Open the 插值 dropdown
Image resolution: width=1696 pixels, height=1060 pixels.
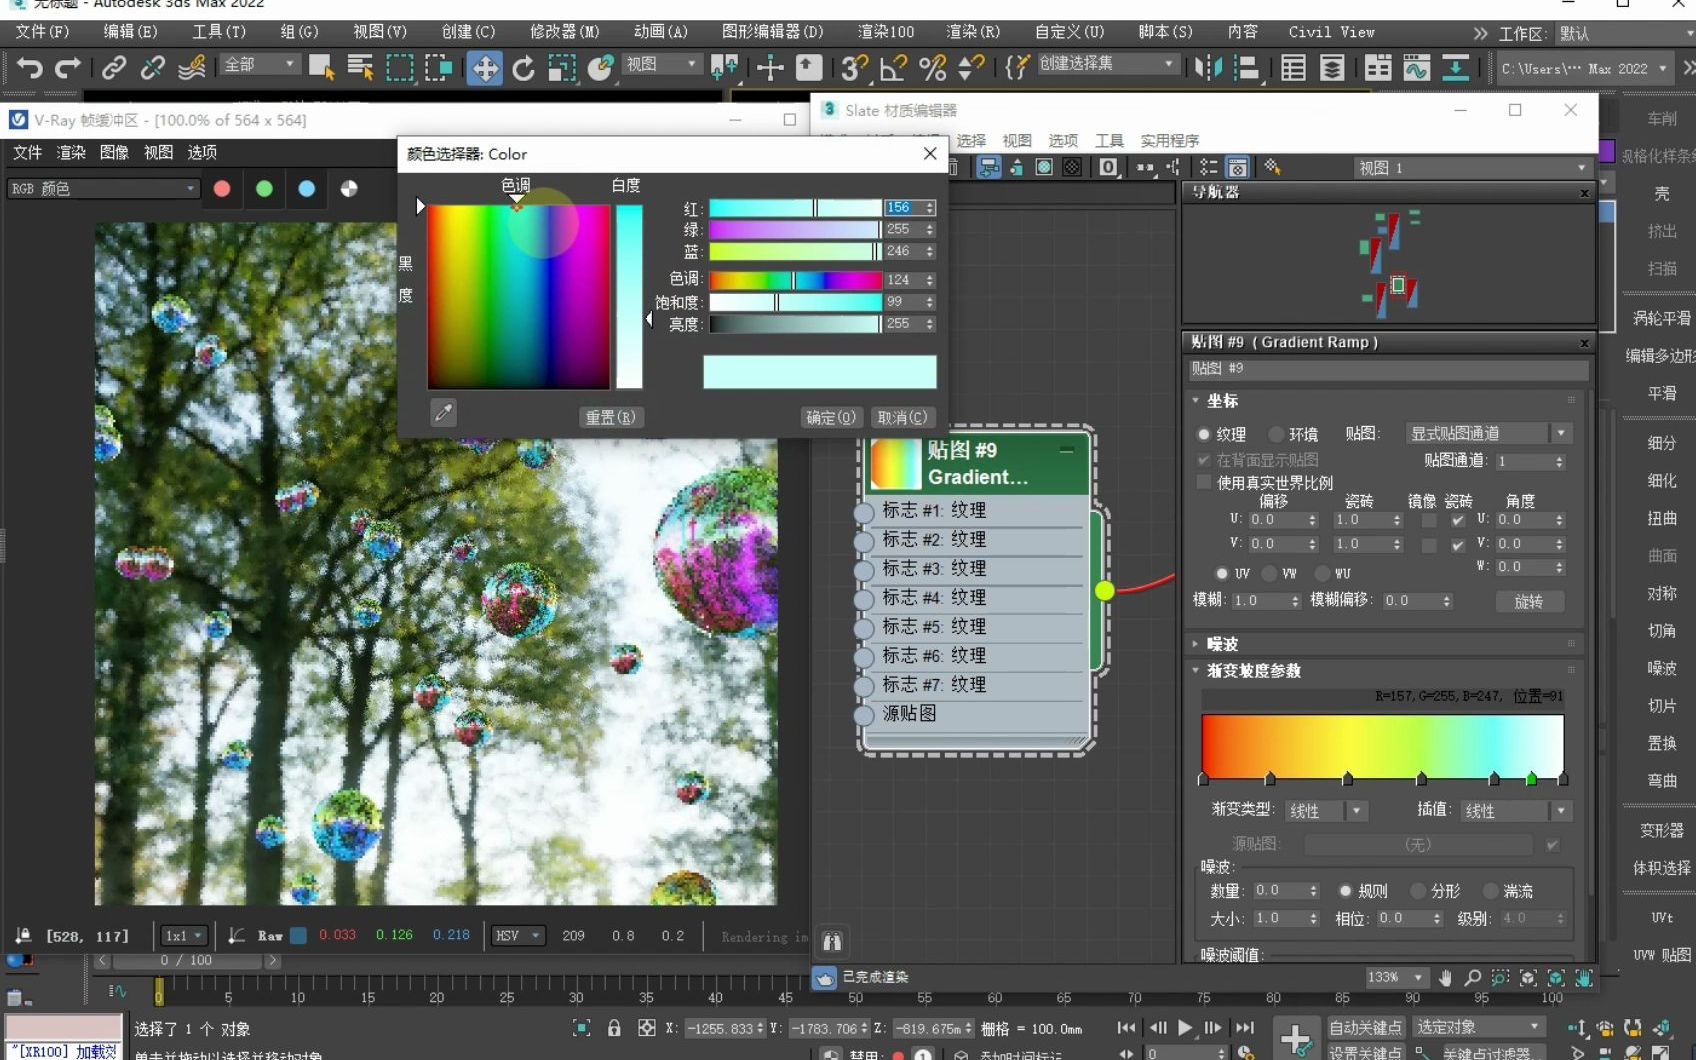[x=1516, y=810]
